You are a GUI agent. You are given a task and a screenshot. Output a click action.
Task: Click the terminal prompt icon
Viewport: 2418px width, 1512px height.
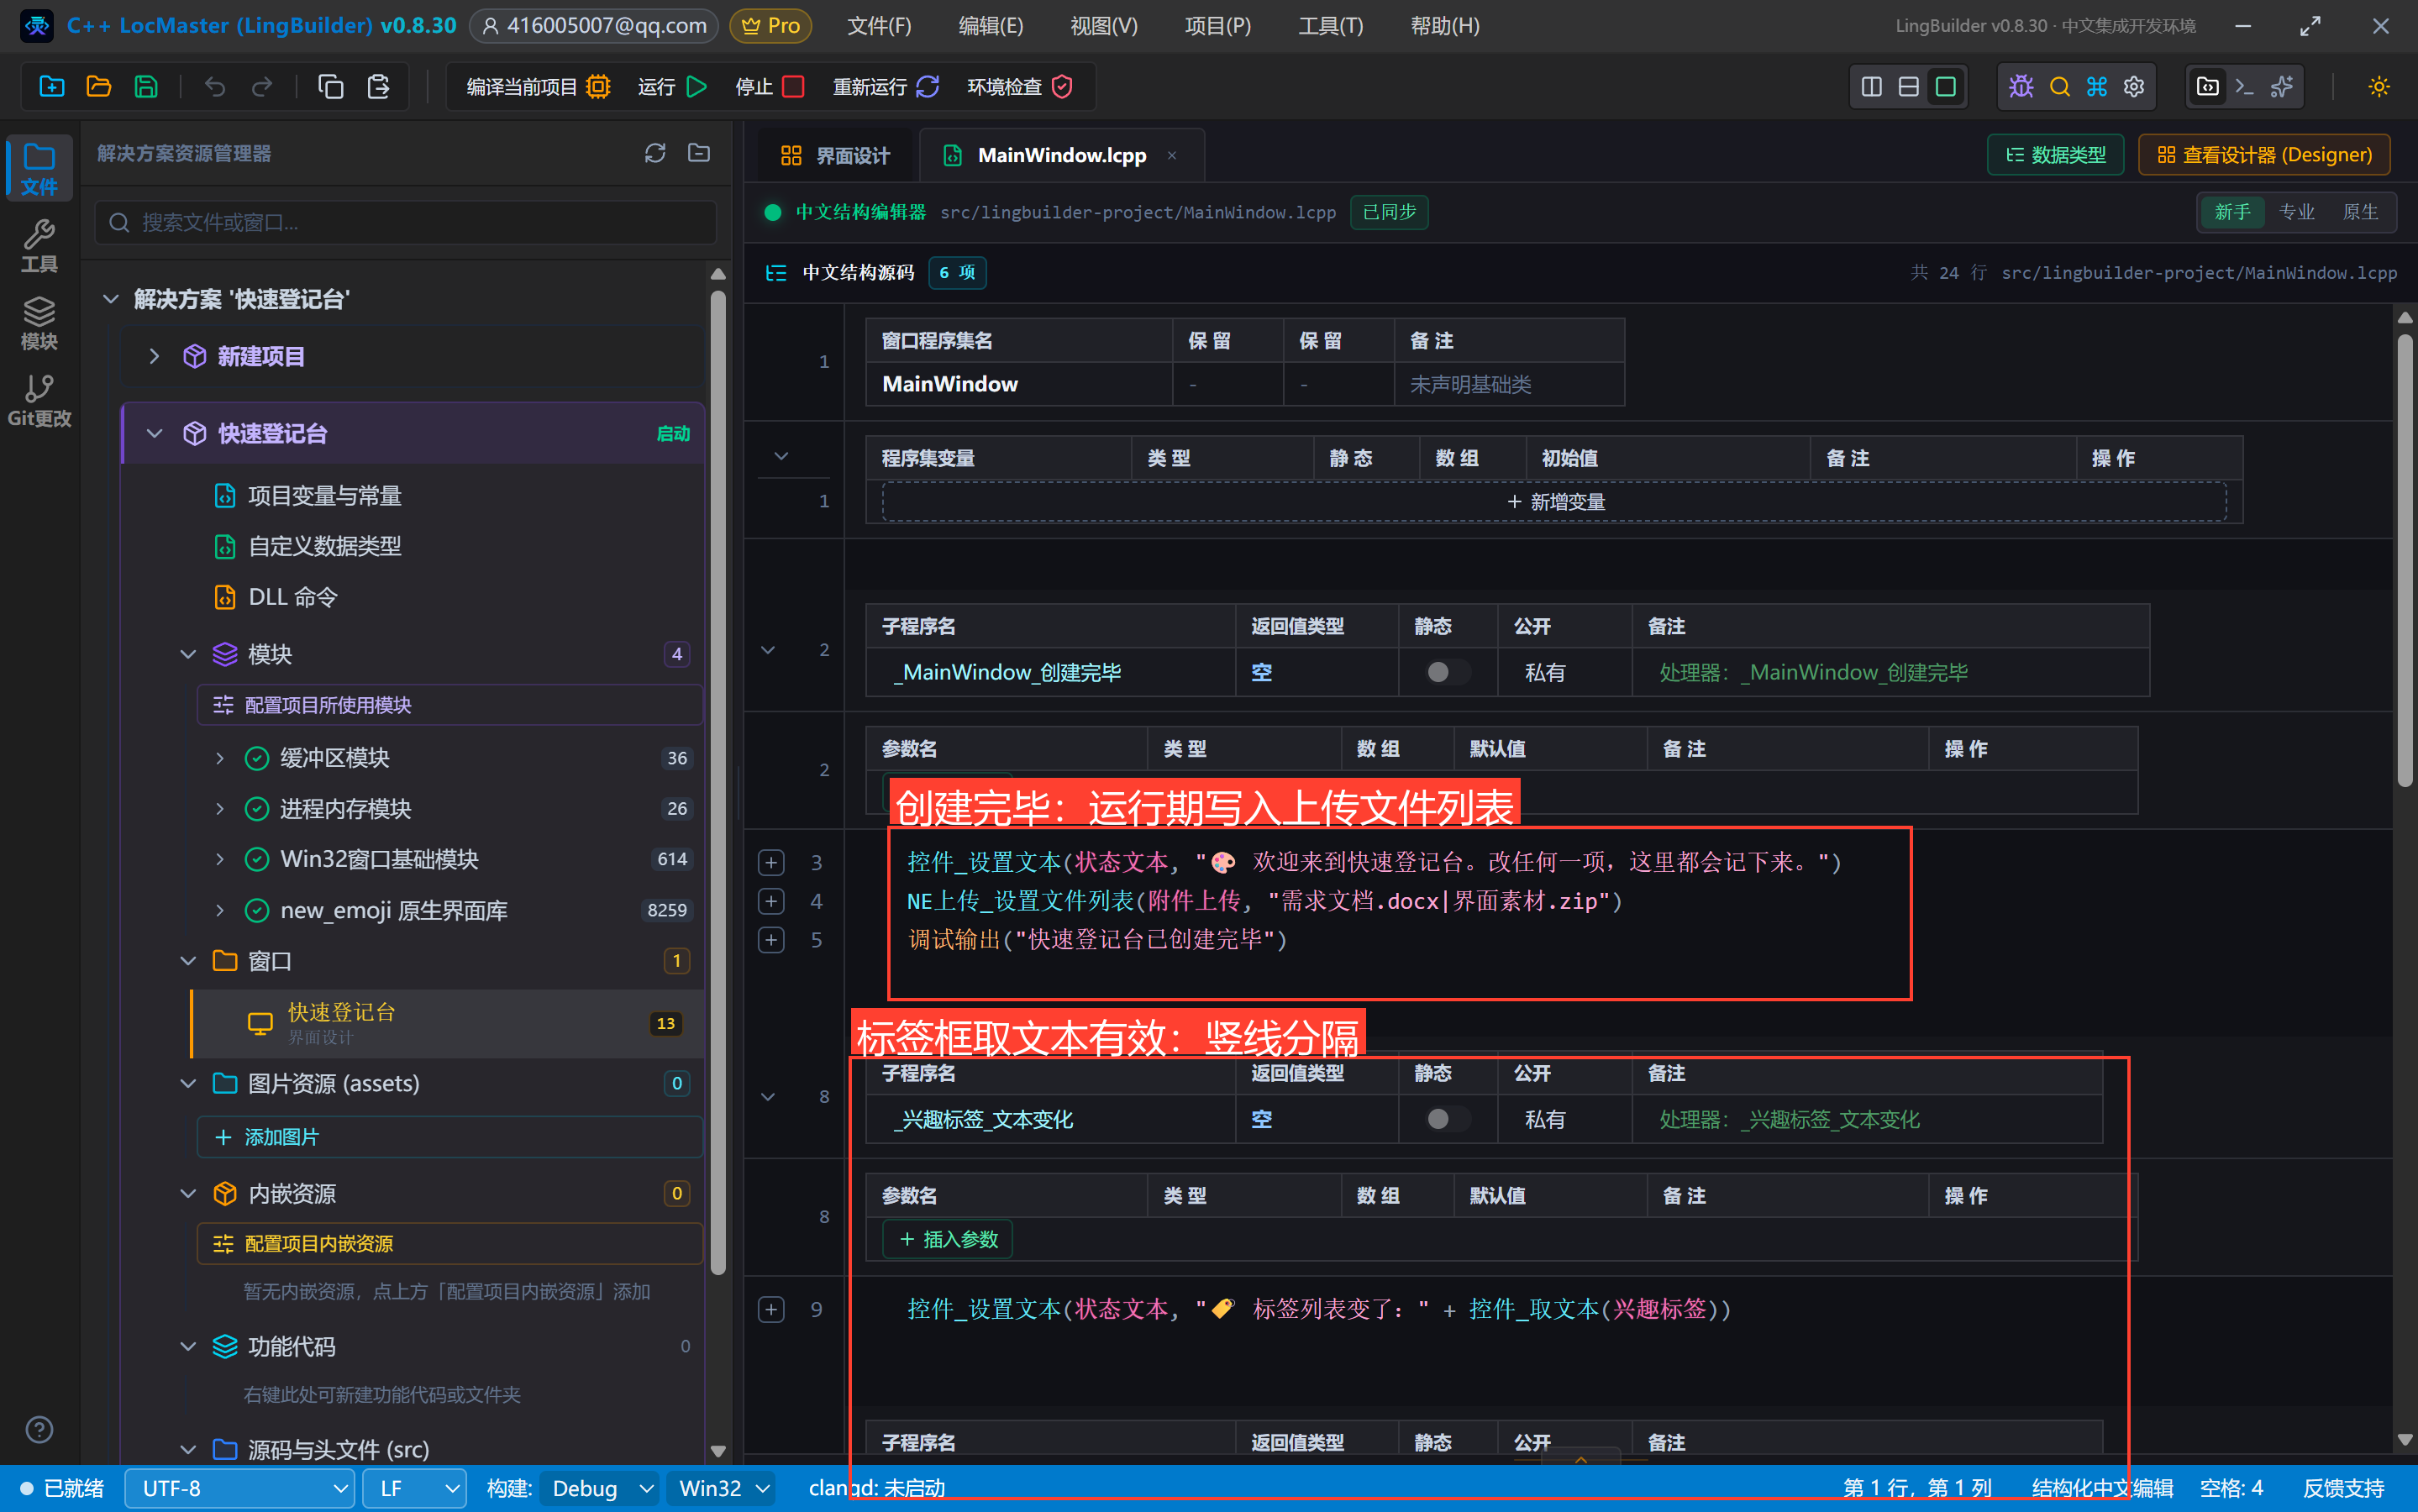click(2244, 87)
